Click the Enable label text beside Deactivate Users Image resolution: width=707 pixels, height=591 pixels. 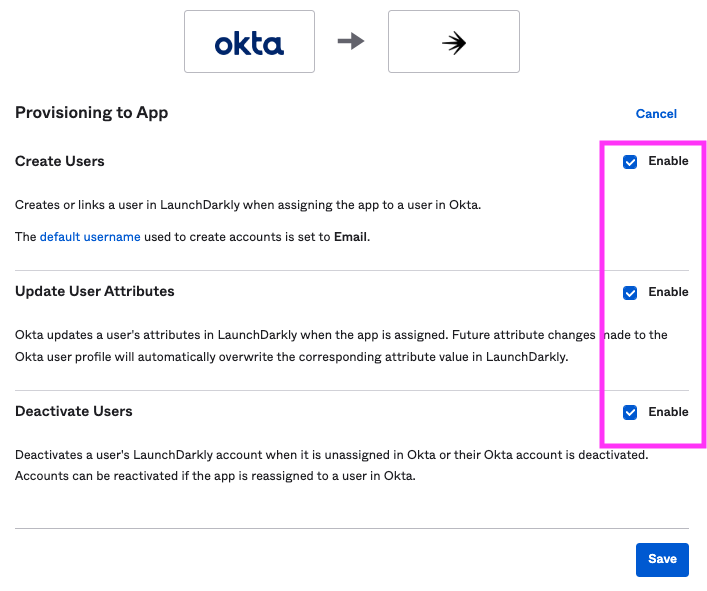point(668,412)
